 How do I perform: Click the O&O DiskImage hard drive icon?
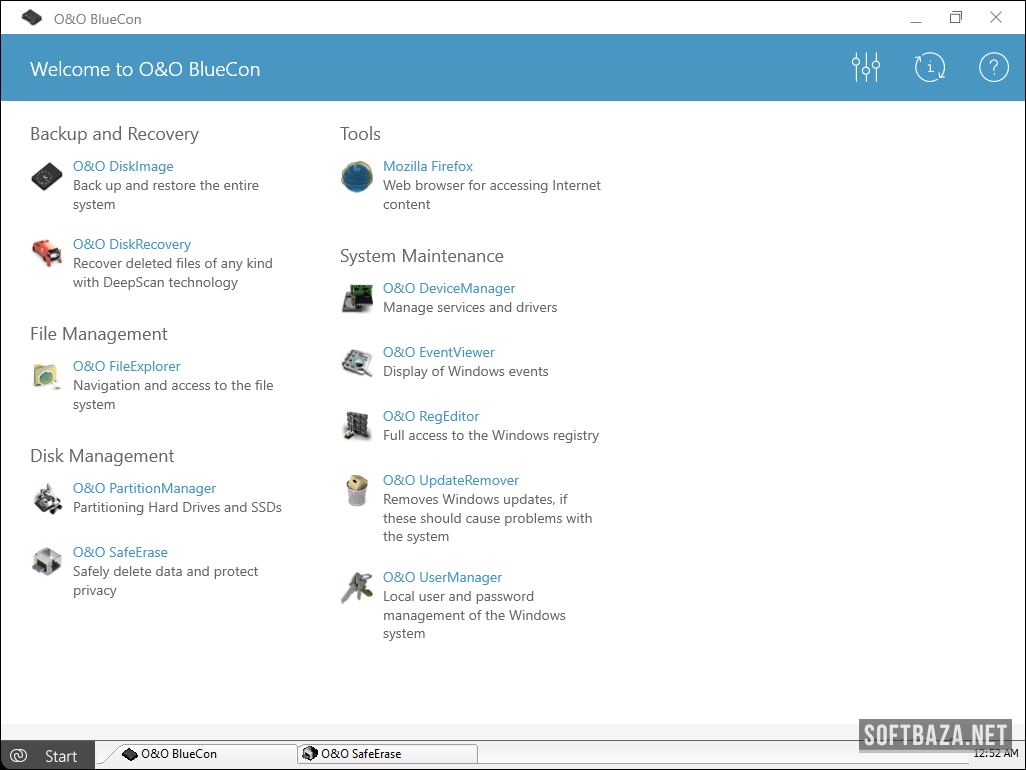pyautogui.click(x=46, y=177)
